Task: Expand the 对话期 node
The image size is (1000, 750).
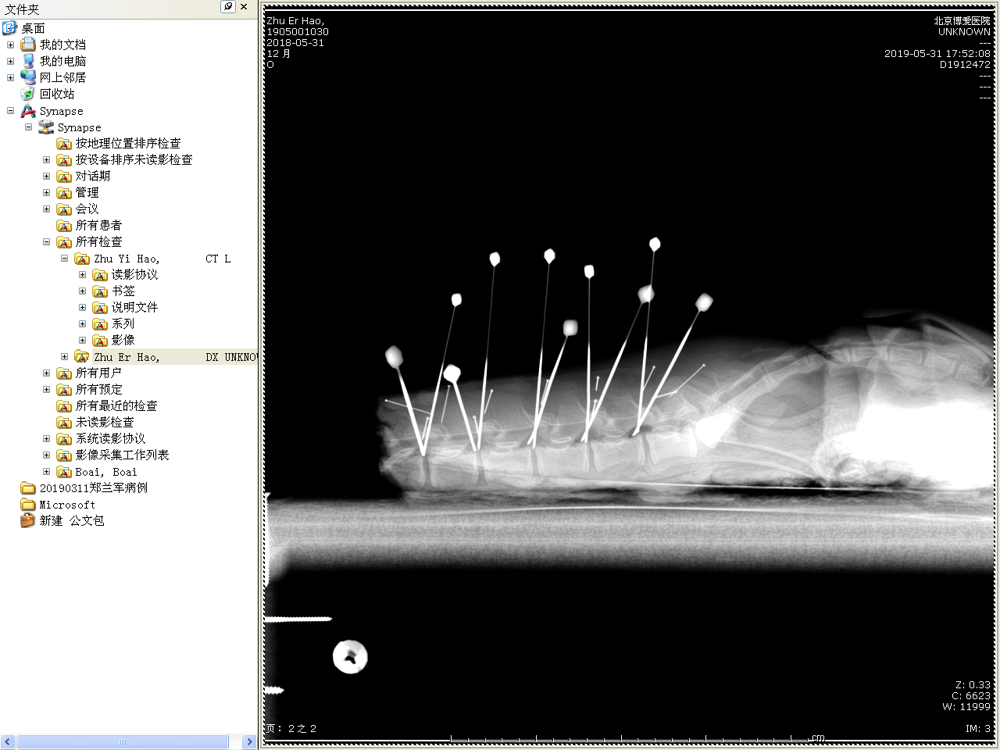Action: pyautogui.click(x=46, y=176)
